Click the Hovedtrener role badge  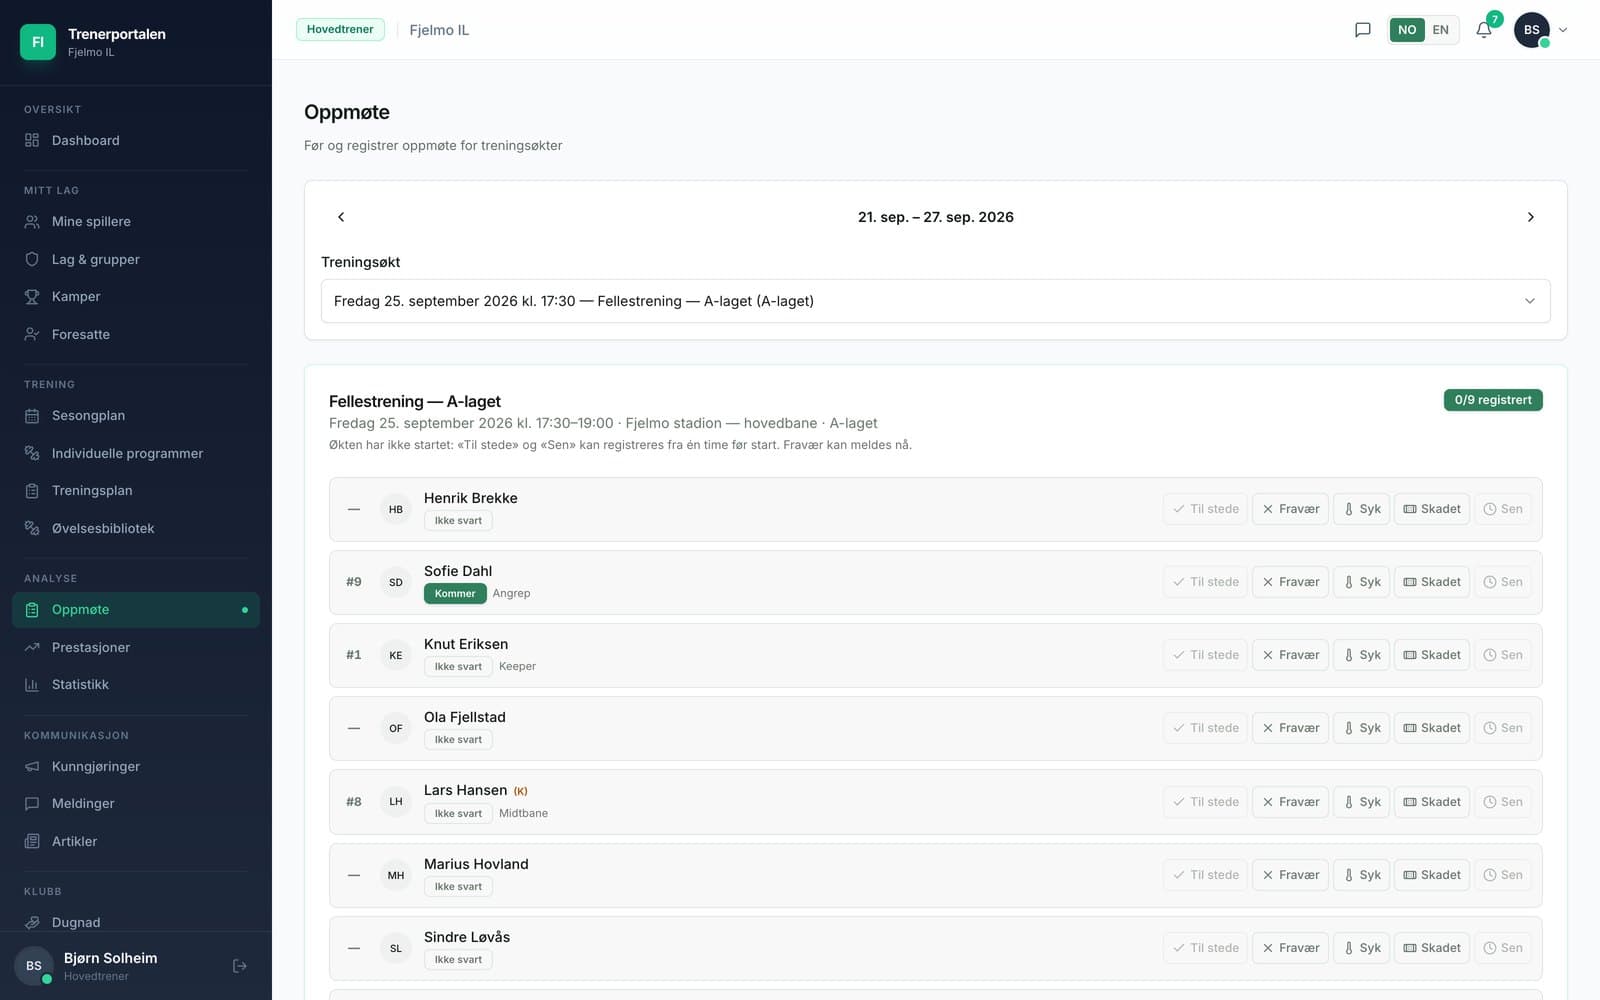tap(340, 29)
